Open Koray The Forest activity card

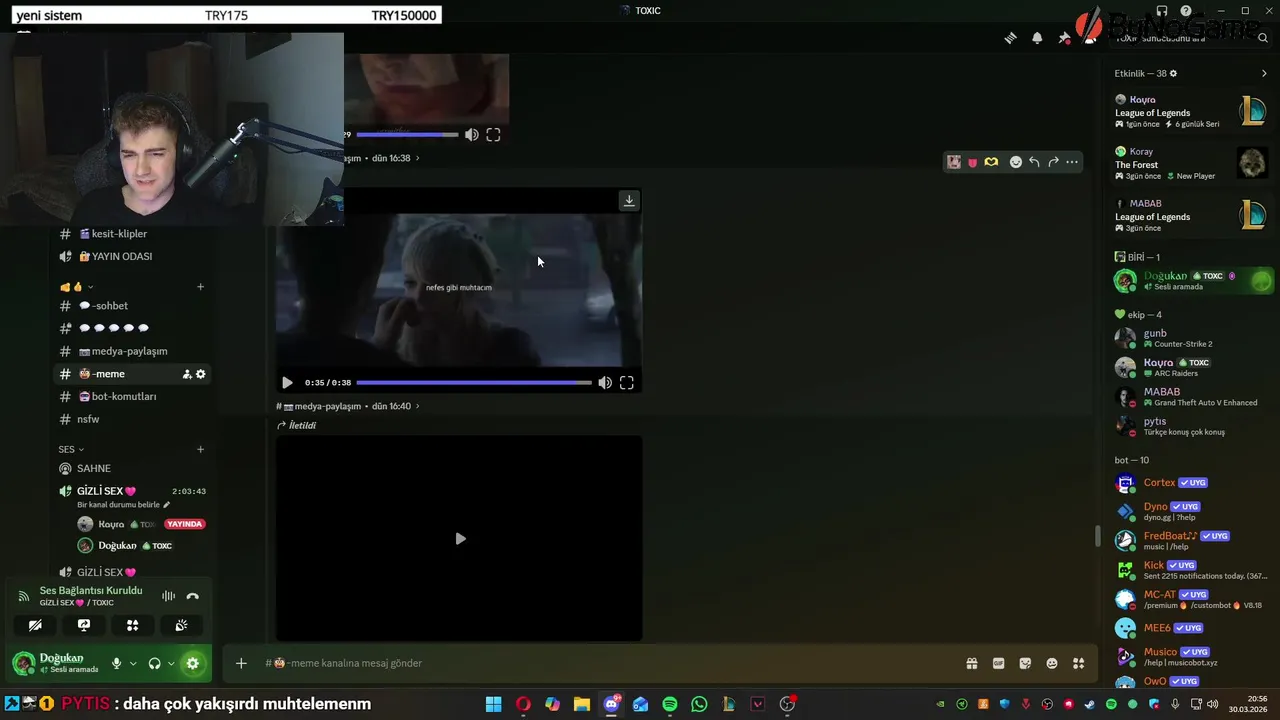coord(1191,164)
